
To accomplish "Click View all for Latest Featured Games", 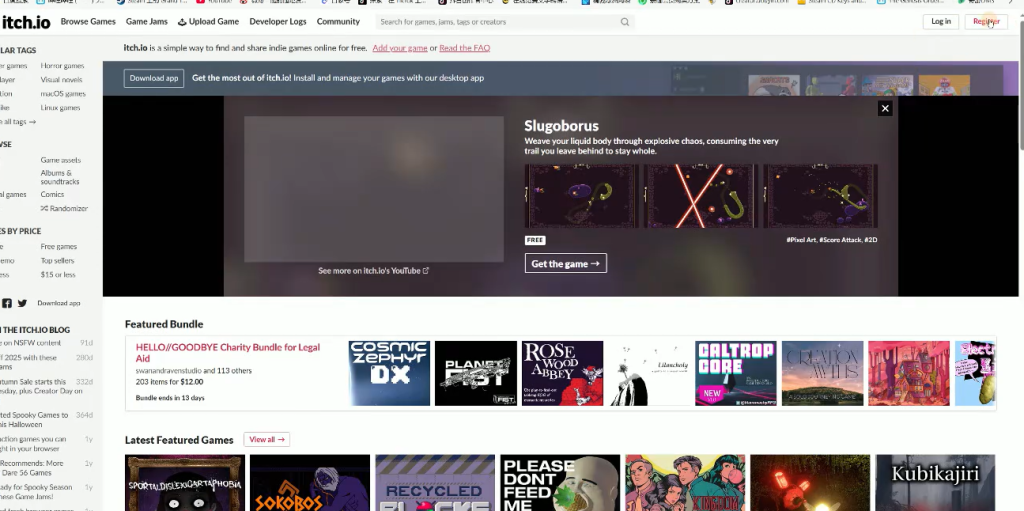I will pyautogui.click(x=267, y=439).
